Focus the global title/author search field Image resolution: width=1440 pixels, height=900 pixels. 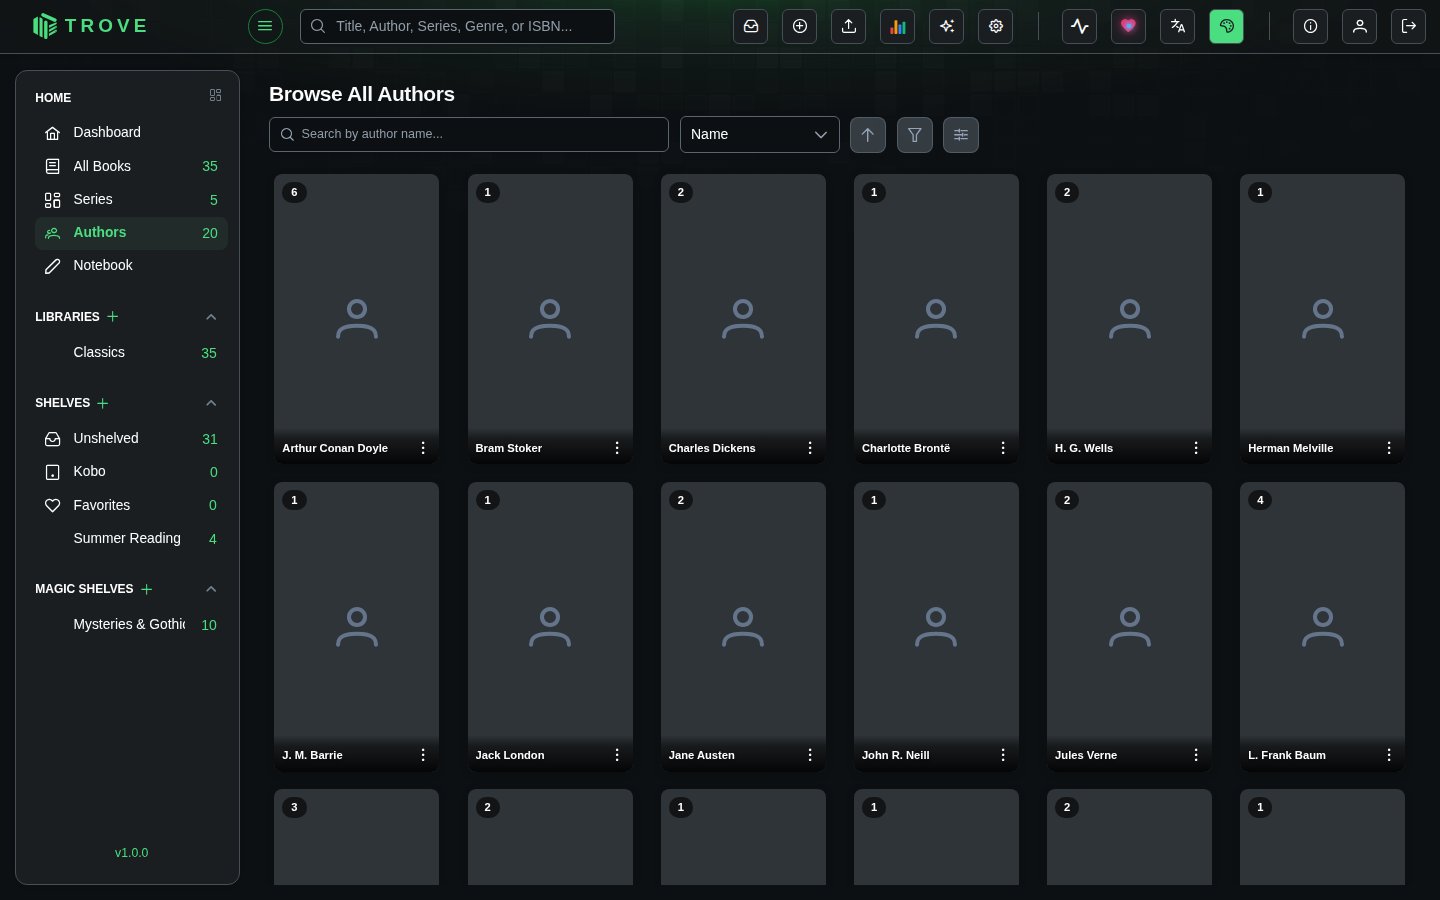click(x=457, y=26)
